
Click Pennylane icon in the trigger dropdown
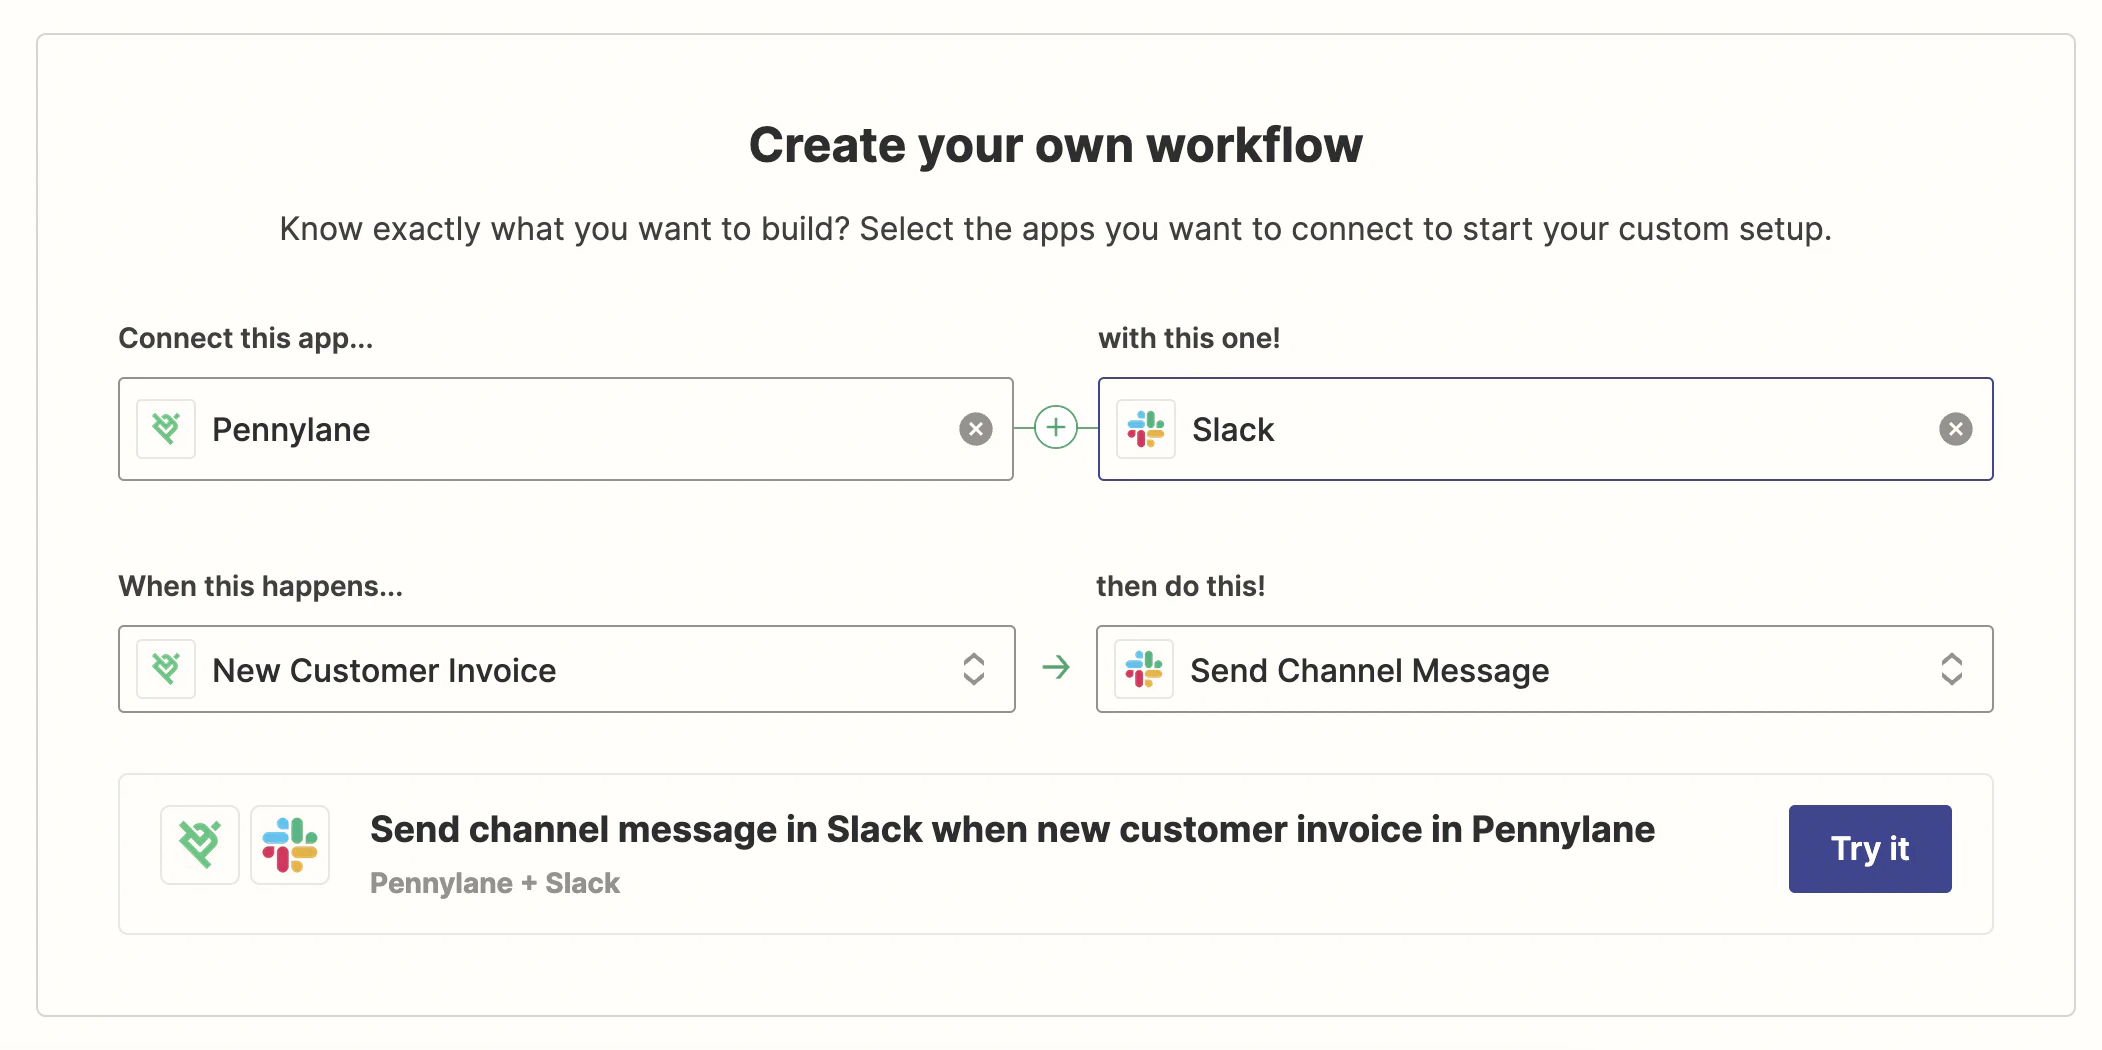(166, 669)
